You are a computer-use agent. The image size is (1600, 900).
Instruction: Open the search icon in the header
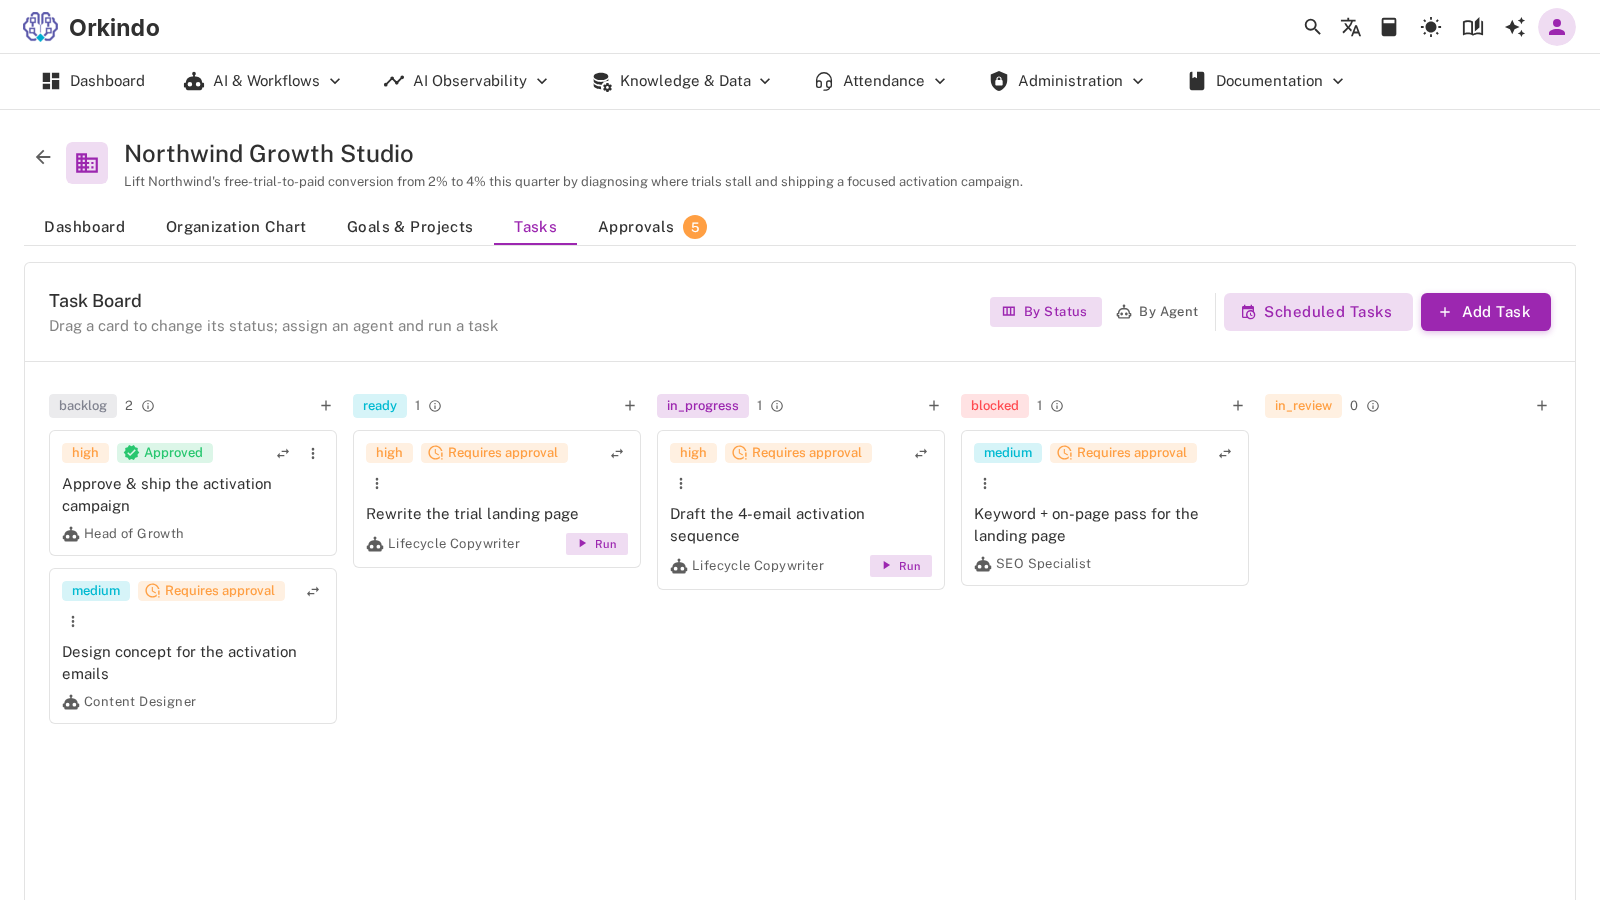click(1313, 27)
